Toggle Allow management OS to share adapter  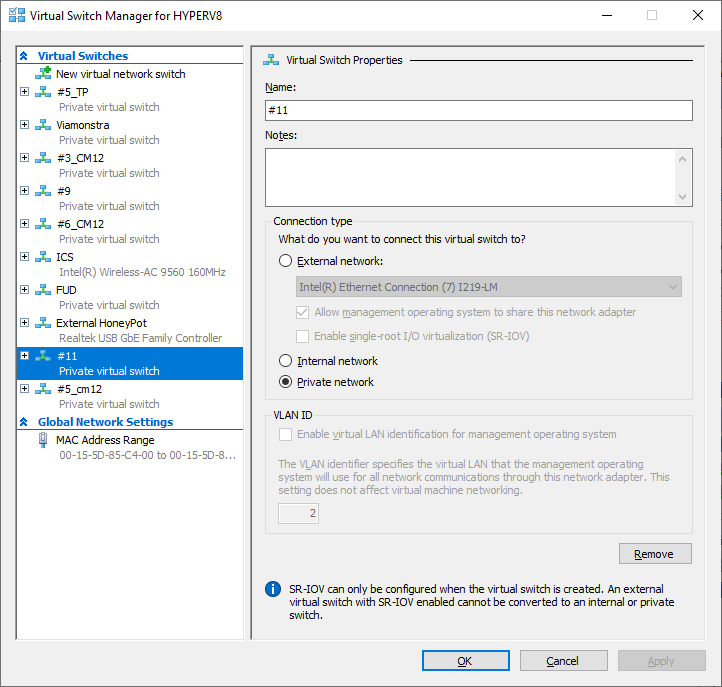303,312
